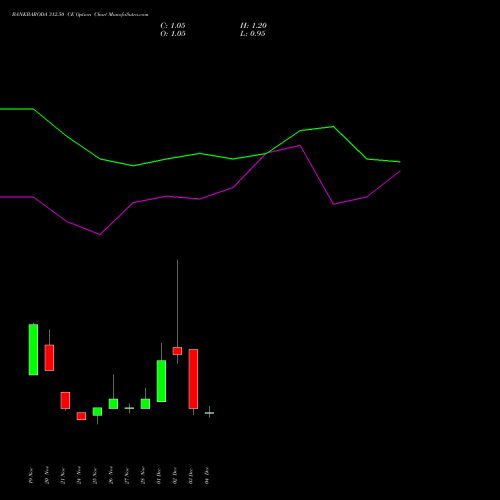This screenshot has height=500, width=500.
Task: Click the BANKBARODA CE Options chart title
Action: coord(80,15)
